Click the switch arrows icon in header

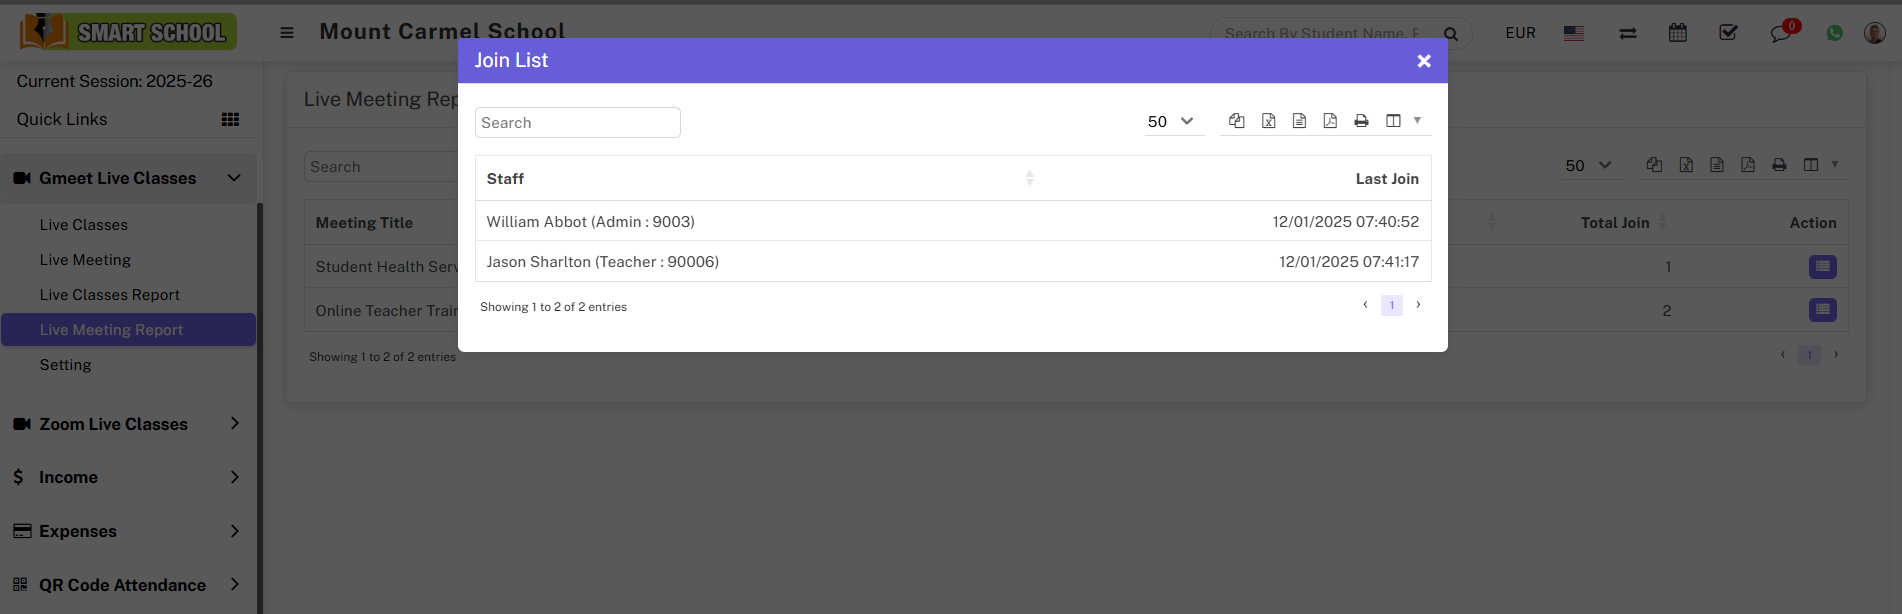(1628, 33)
